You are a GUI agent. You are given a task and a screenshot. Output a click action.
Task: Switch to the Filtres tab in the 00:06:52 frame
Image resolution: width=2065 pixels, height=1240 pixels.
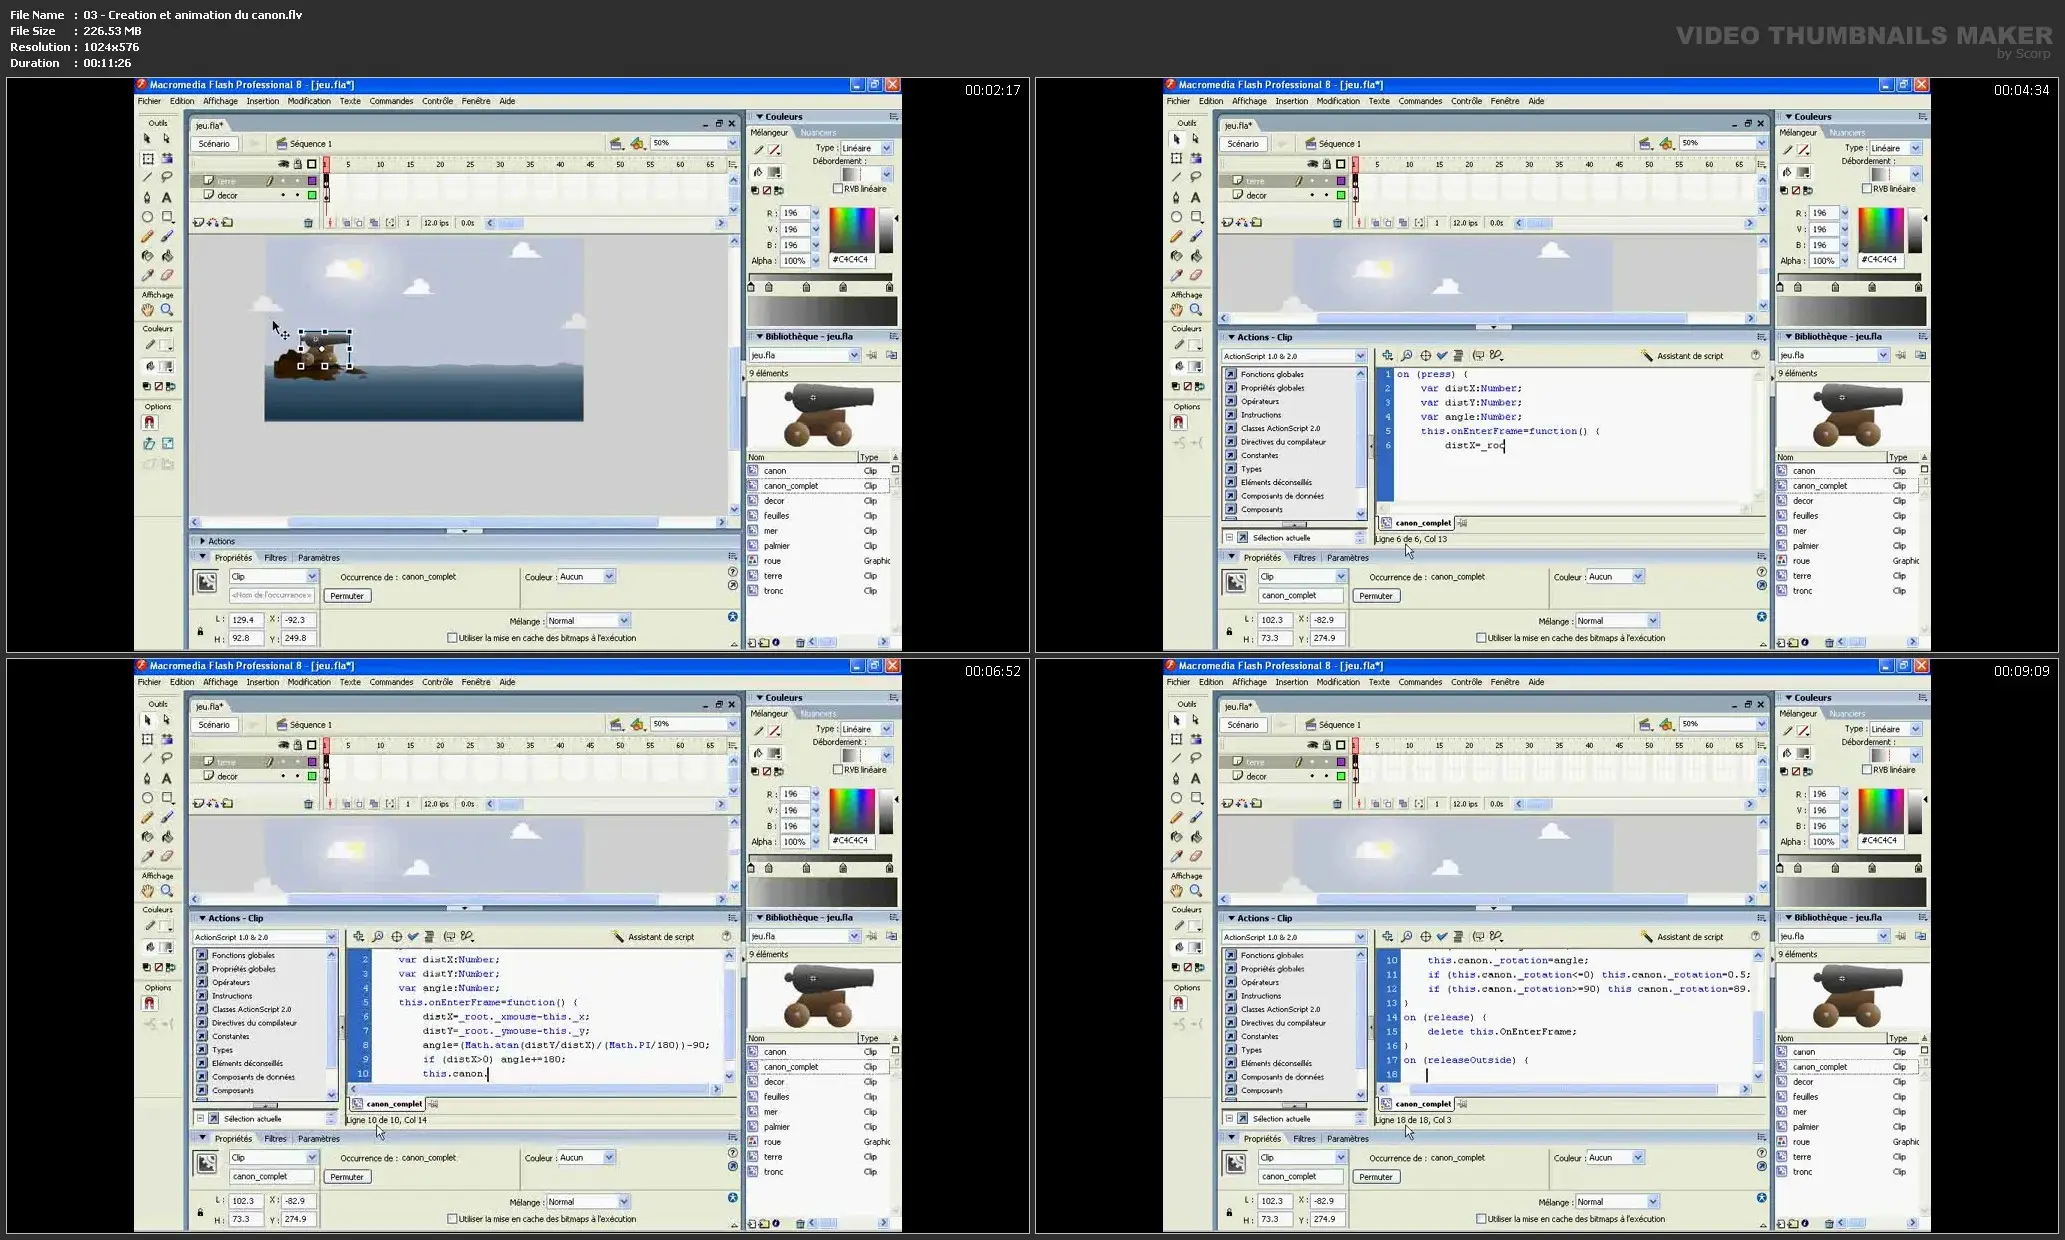click(x=275, y=1139)
